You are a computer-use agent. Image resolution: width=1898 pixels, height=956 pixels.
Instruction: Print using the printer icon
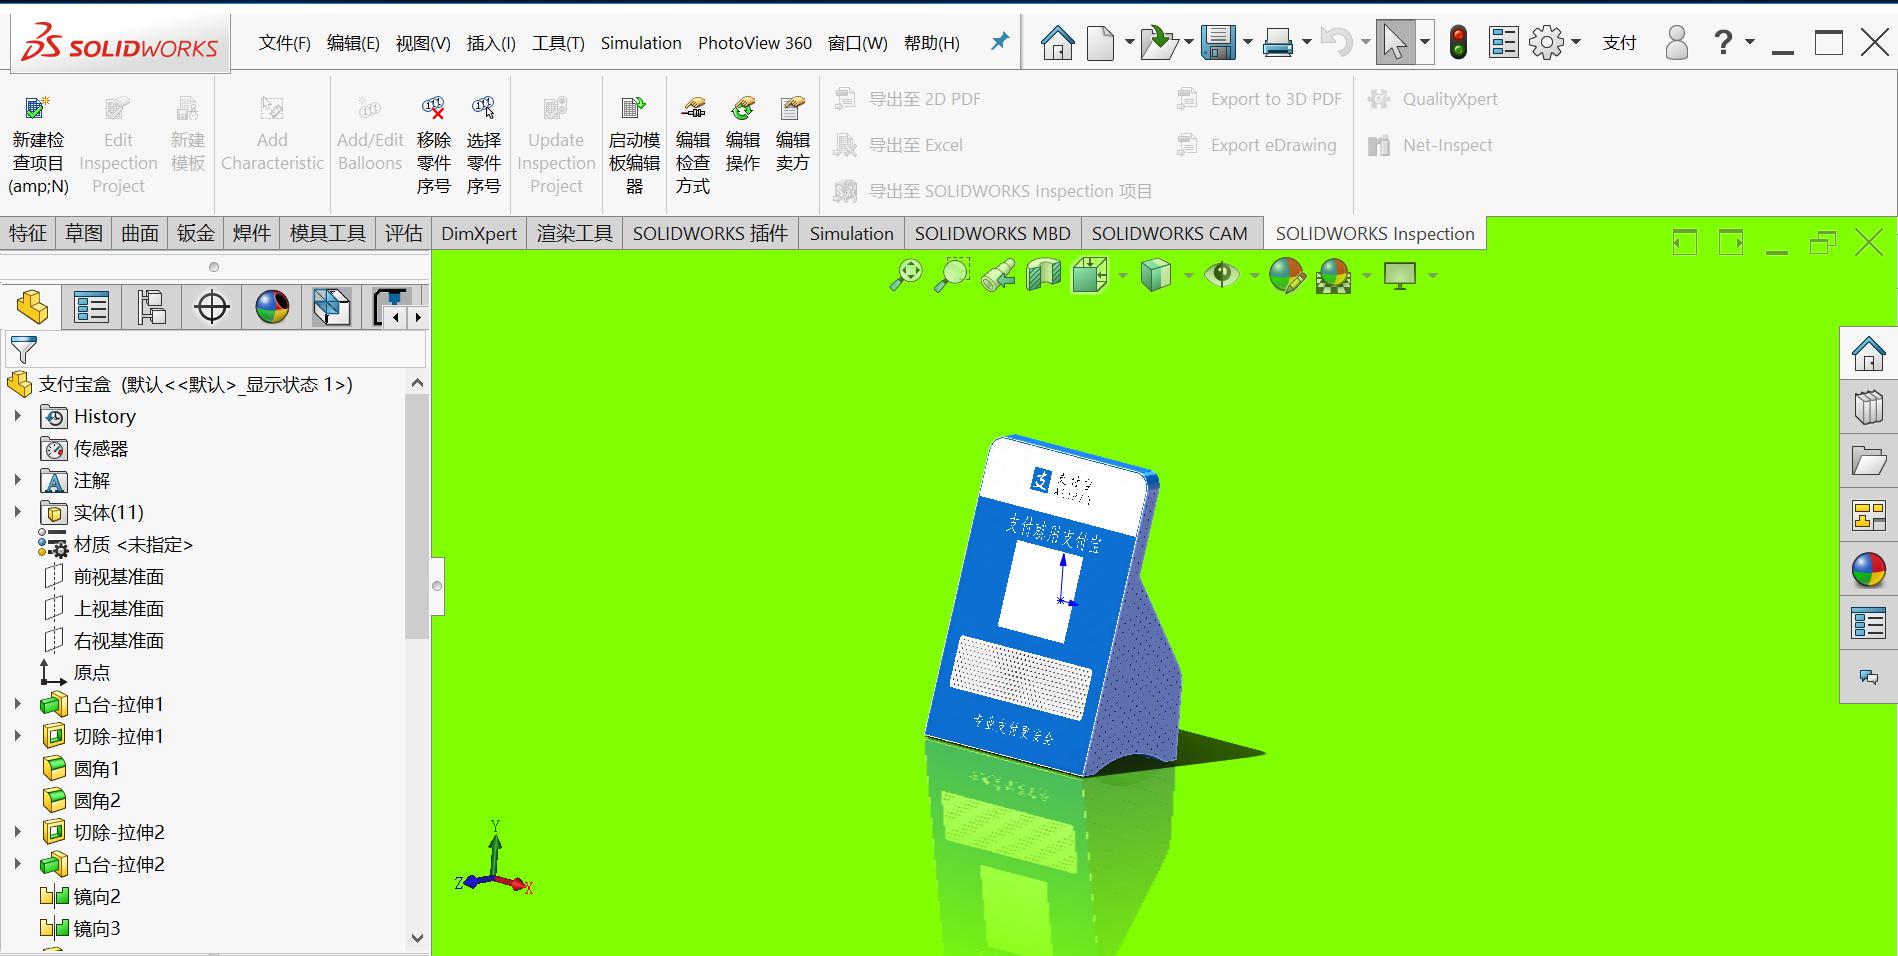coord(1277,43)
